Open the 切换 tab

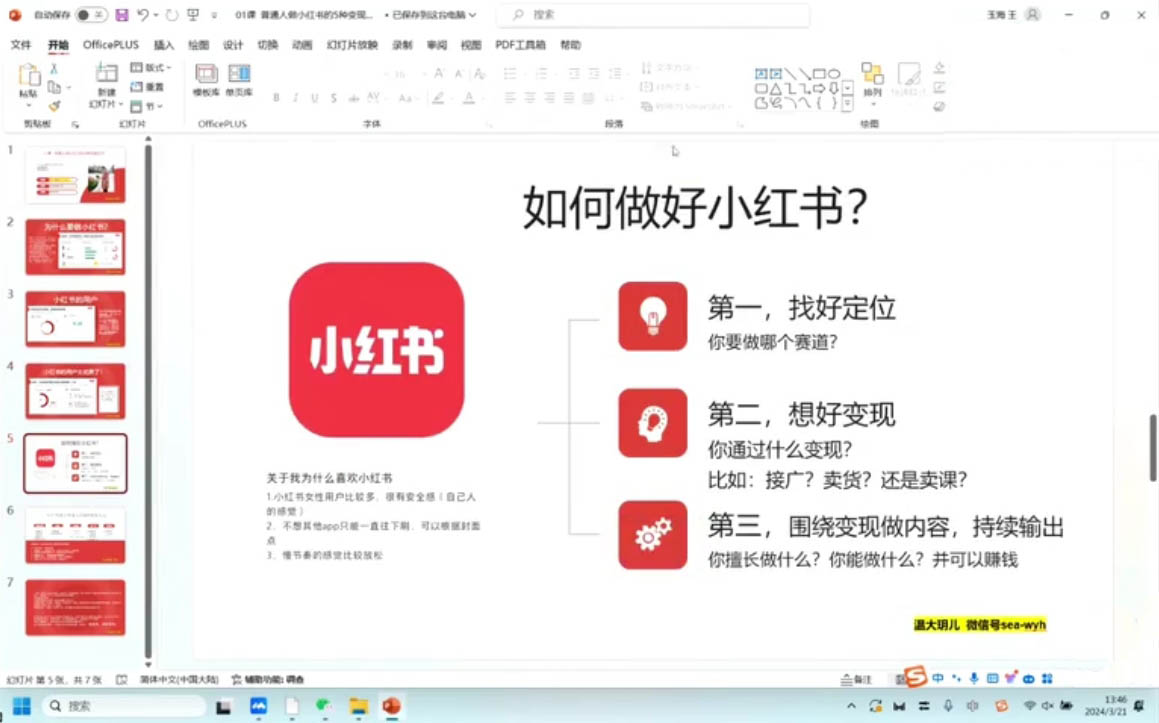pos(268,45)
